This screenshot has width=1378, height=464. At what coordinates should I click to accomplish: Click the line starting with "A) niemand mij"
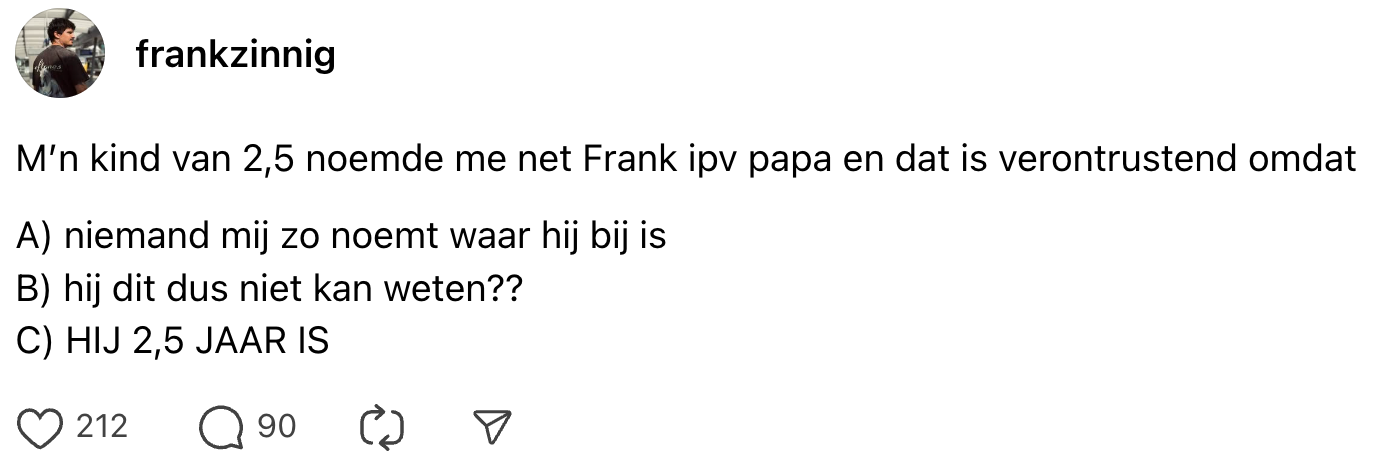tap(342, 237)
